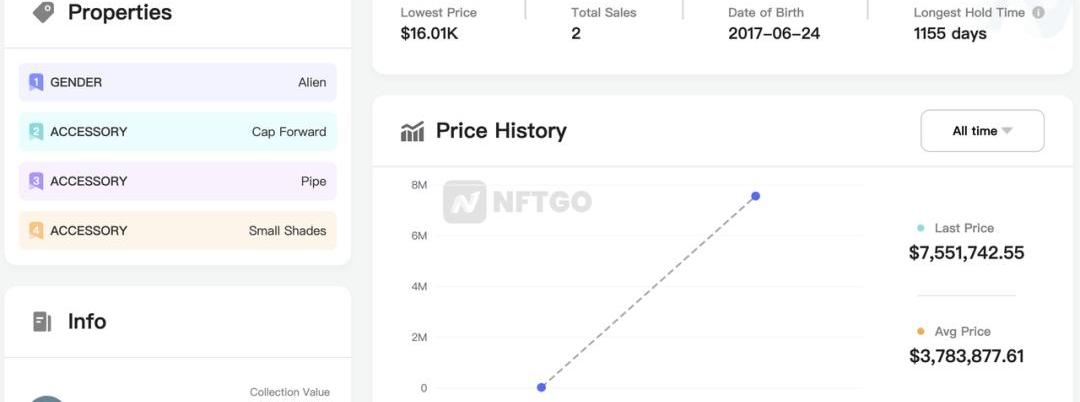Click the lowest data point on price chart
Image resolution: width=1080 pixels, height=402 pixels.
coord(541,387)
